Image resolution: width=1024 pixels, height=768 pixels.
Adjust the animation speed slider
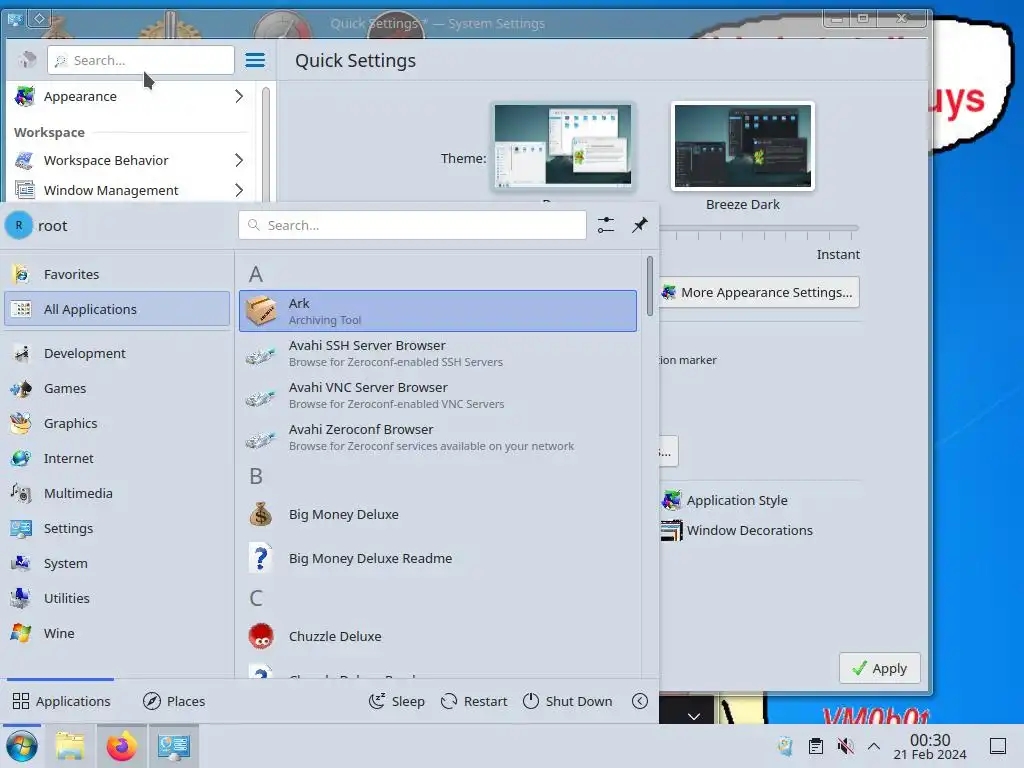758,229
